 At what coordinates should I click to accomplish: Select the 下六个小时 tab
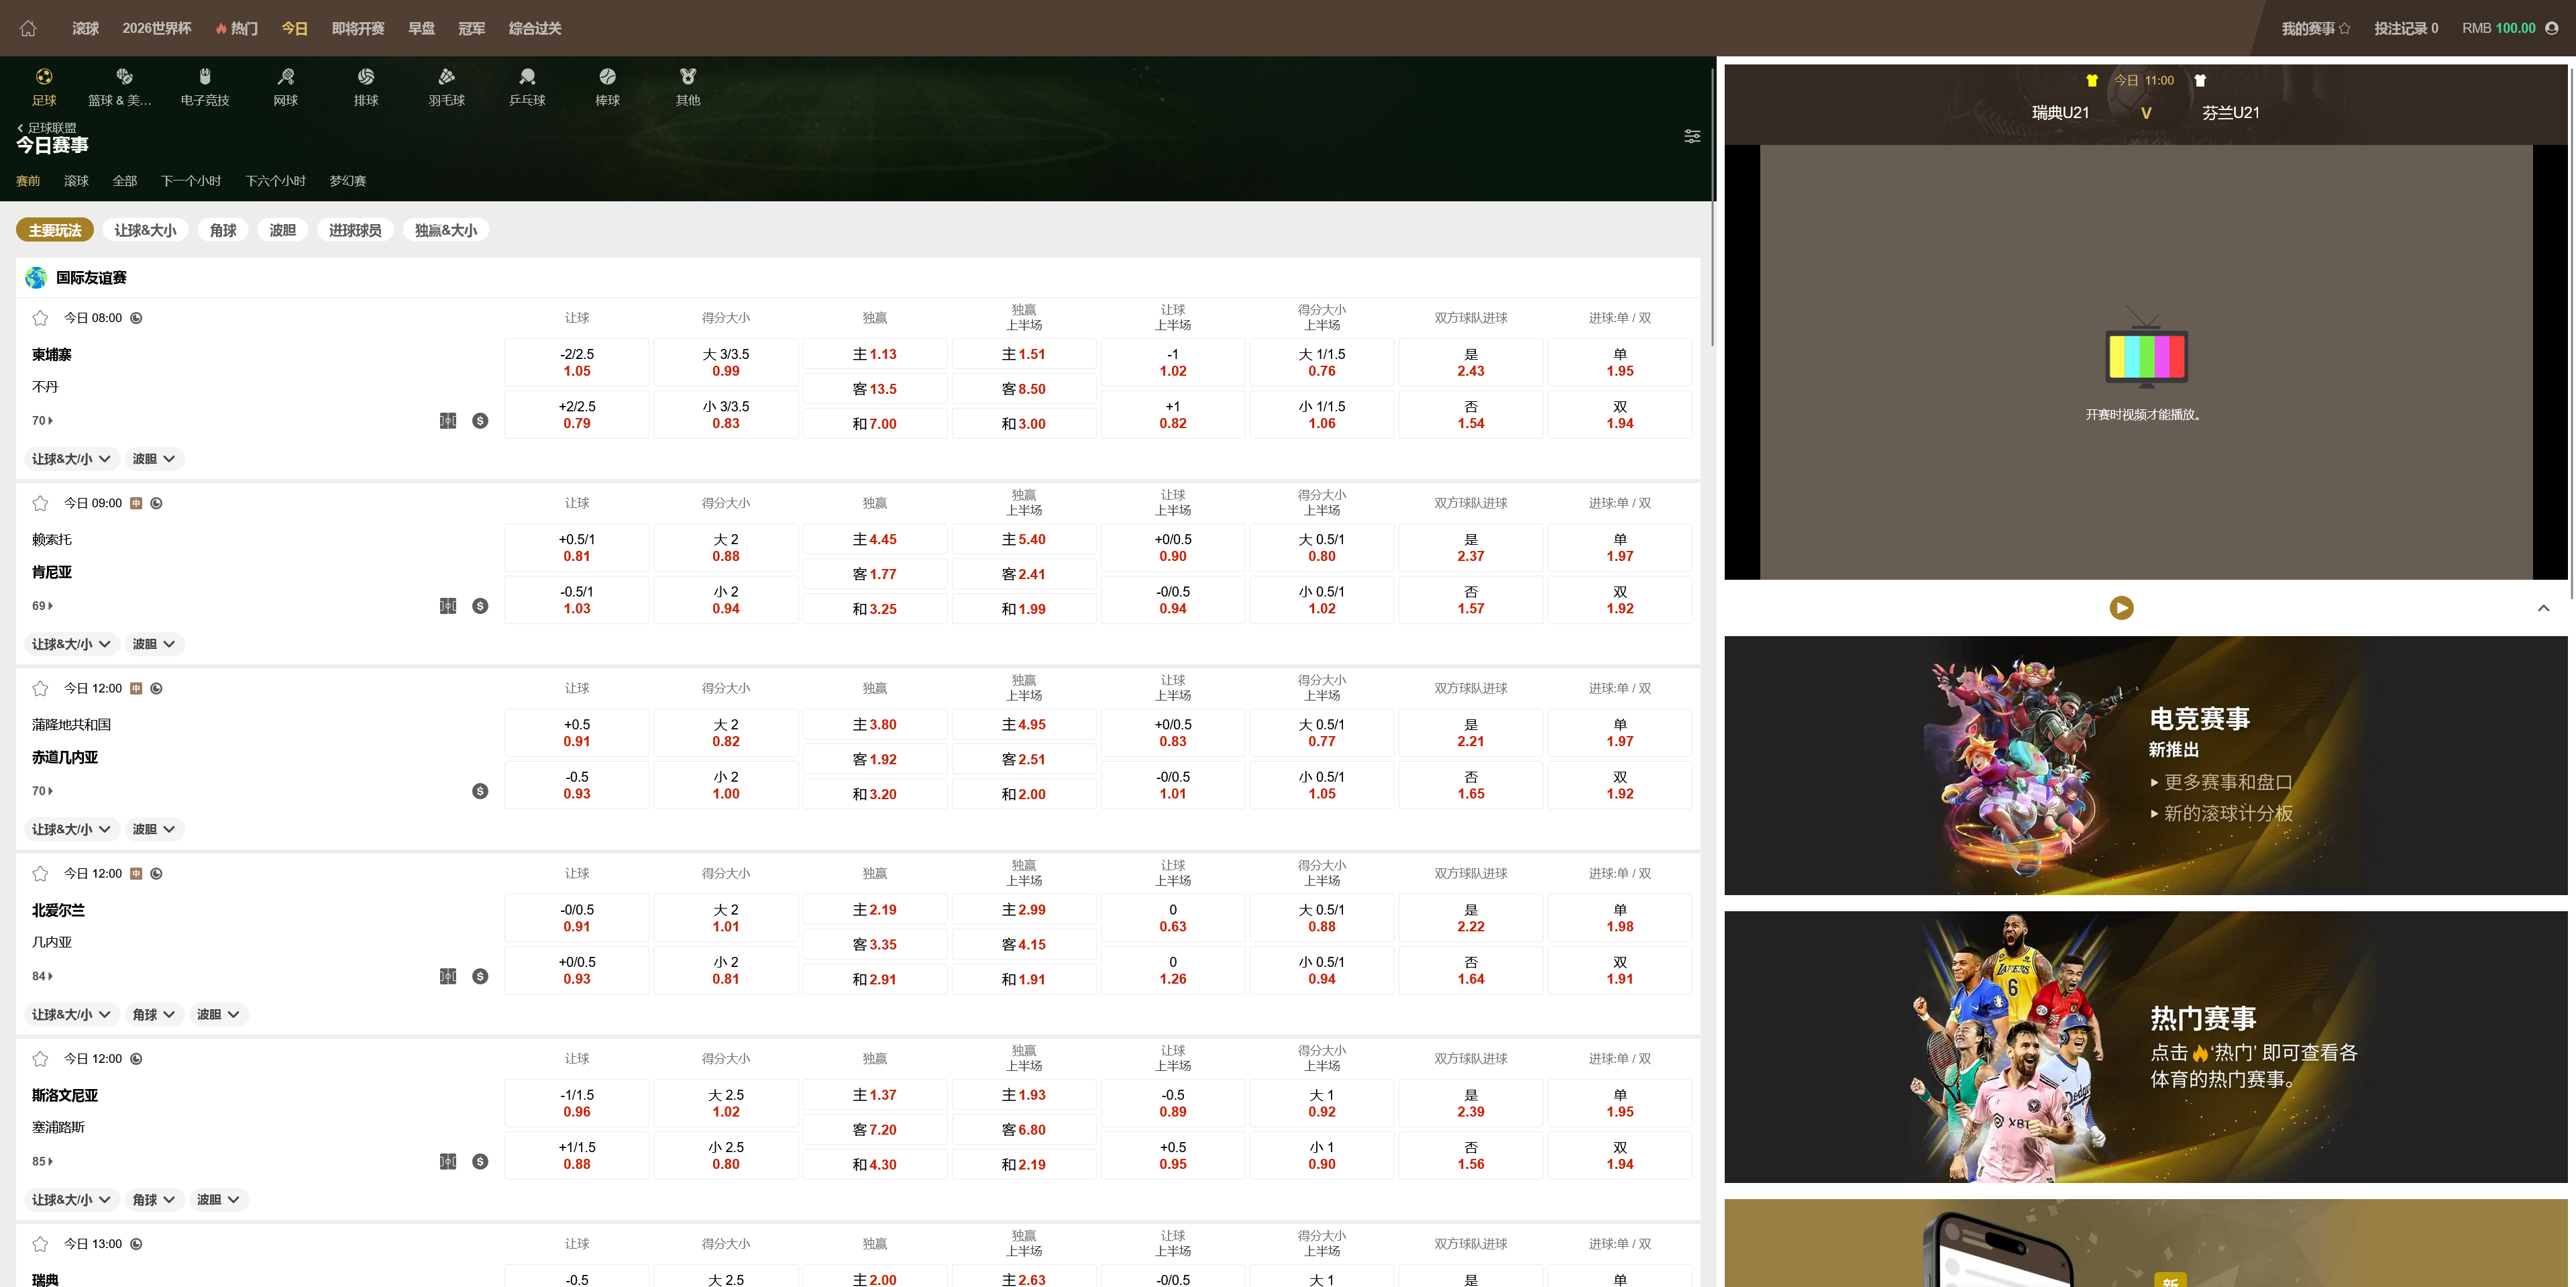pyautogui.click(x=275, y=181)
